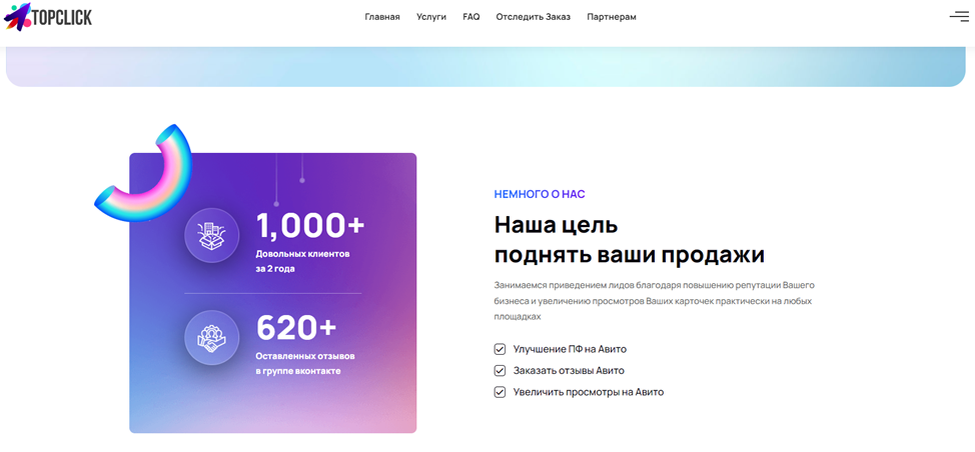The width and height of the screenshot is (975, 452).
Task: Click the heading поднять ваши продажи
Action: tap(629, 255)
